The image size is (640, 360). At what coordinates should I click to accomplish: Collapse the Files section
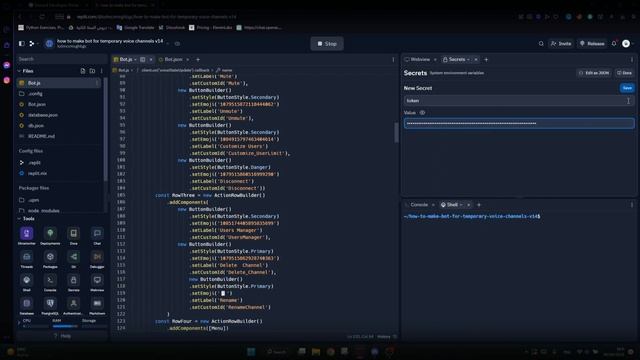click(x=19, y=71)
